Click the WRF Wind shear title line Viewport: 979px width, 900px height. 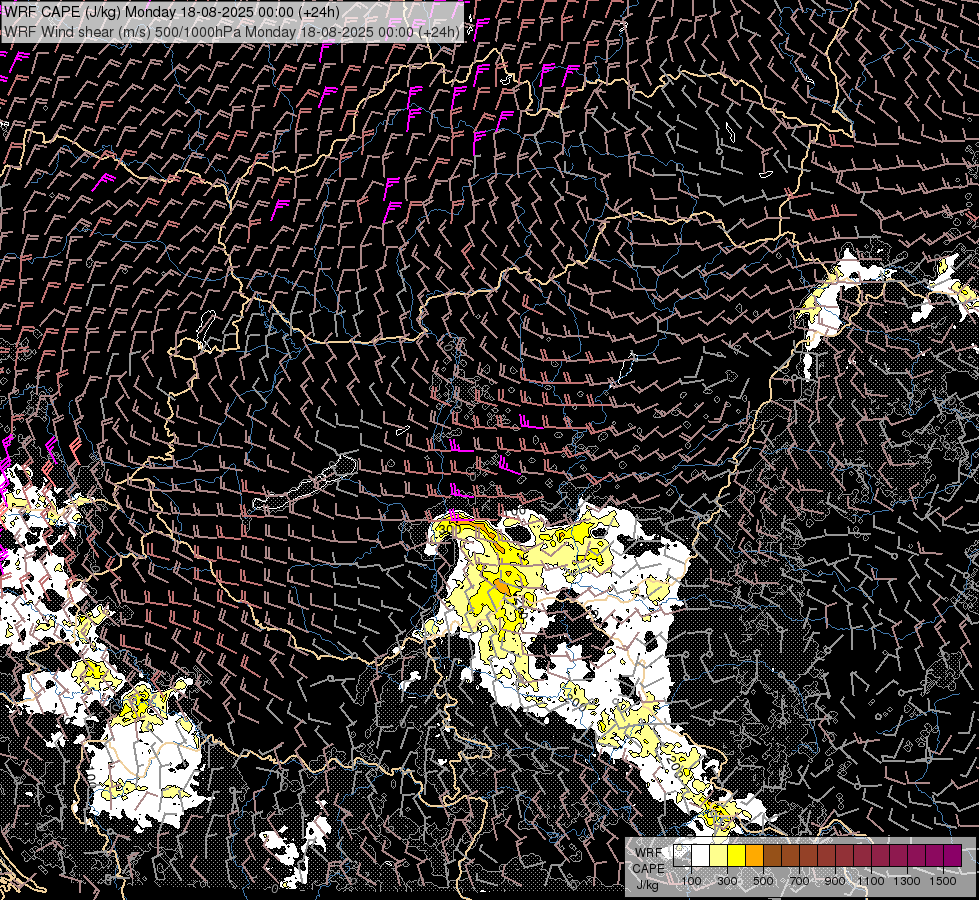coord(232,32)
